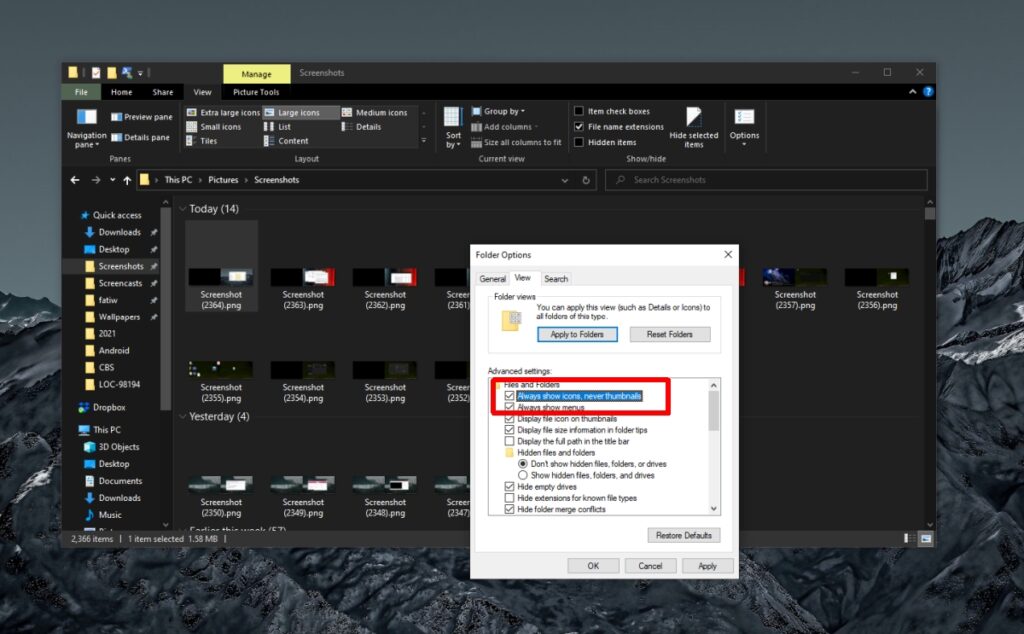
Task: Click the Hide selected items icon
Action: 693,118
